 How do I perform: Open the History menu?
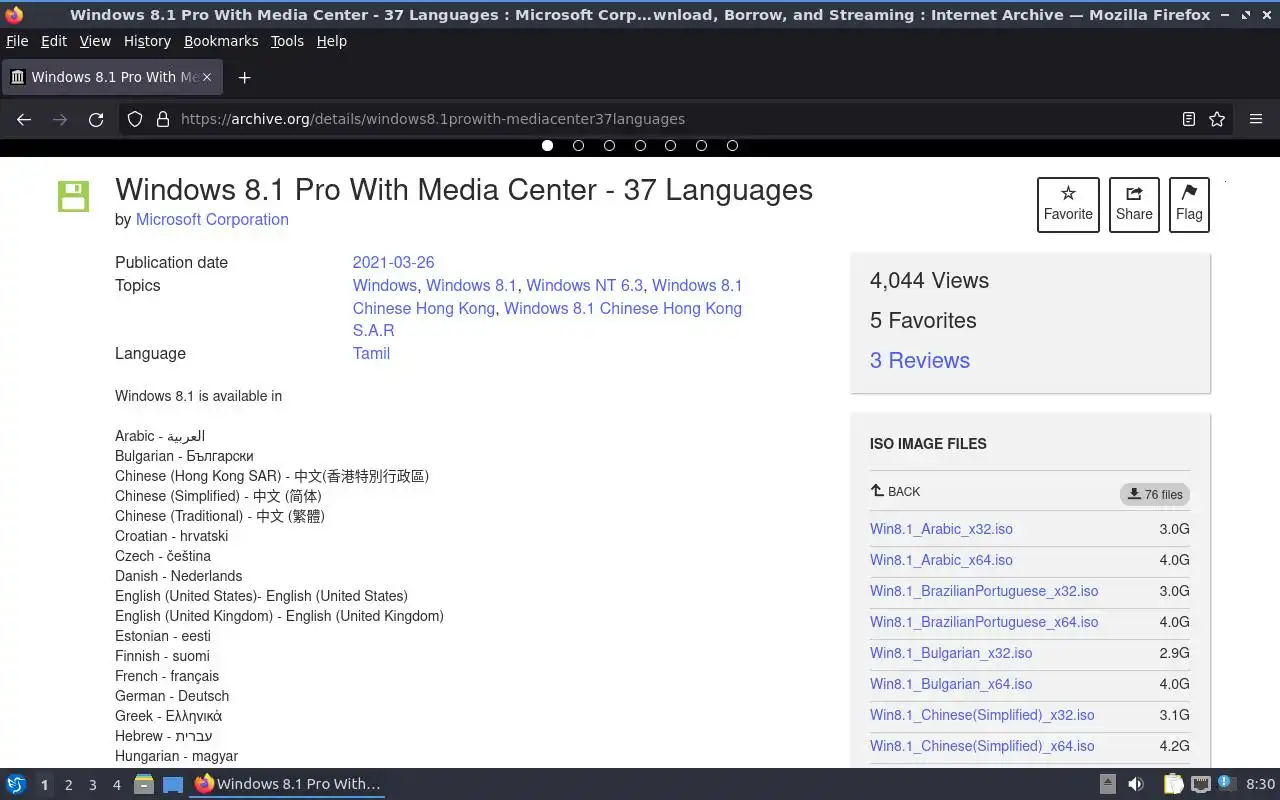click(x=147, y=41)
